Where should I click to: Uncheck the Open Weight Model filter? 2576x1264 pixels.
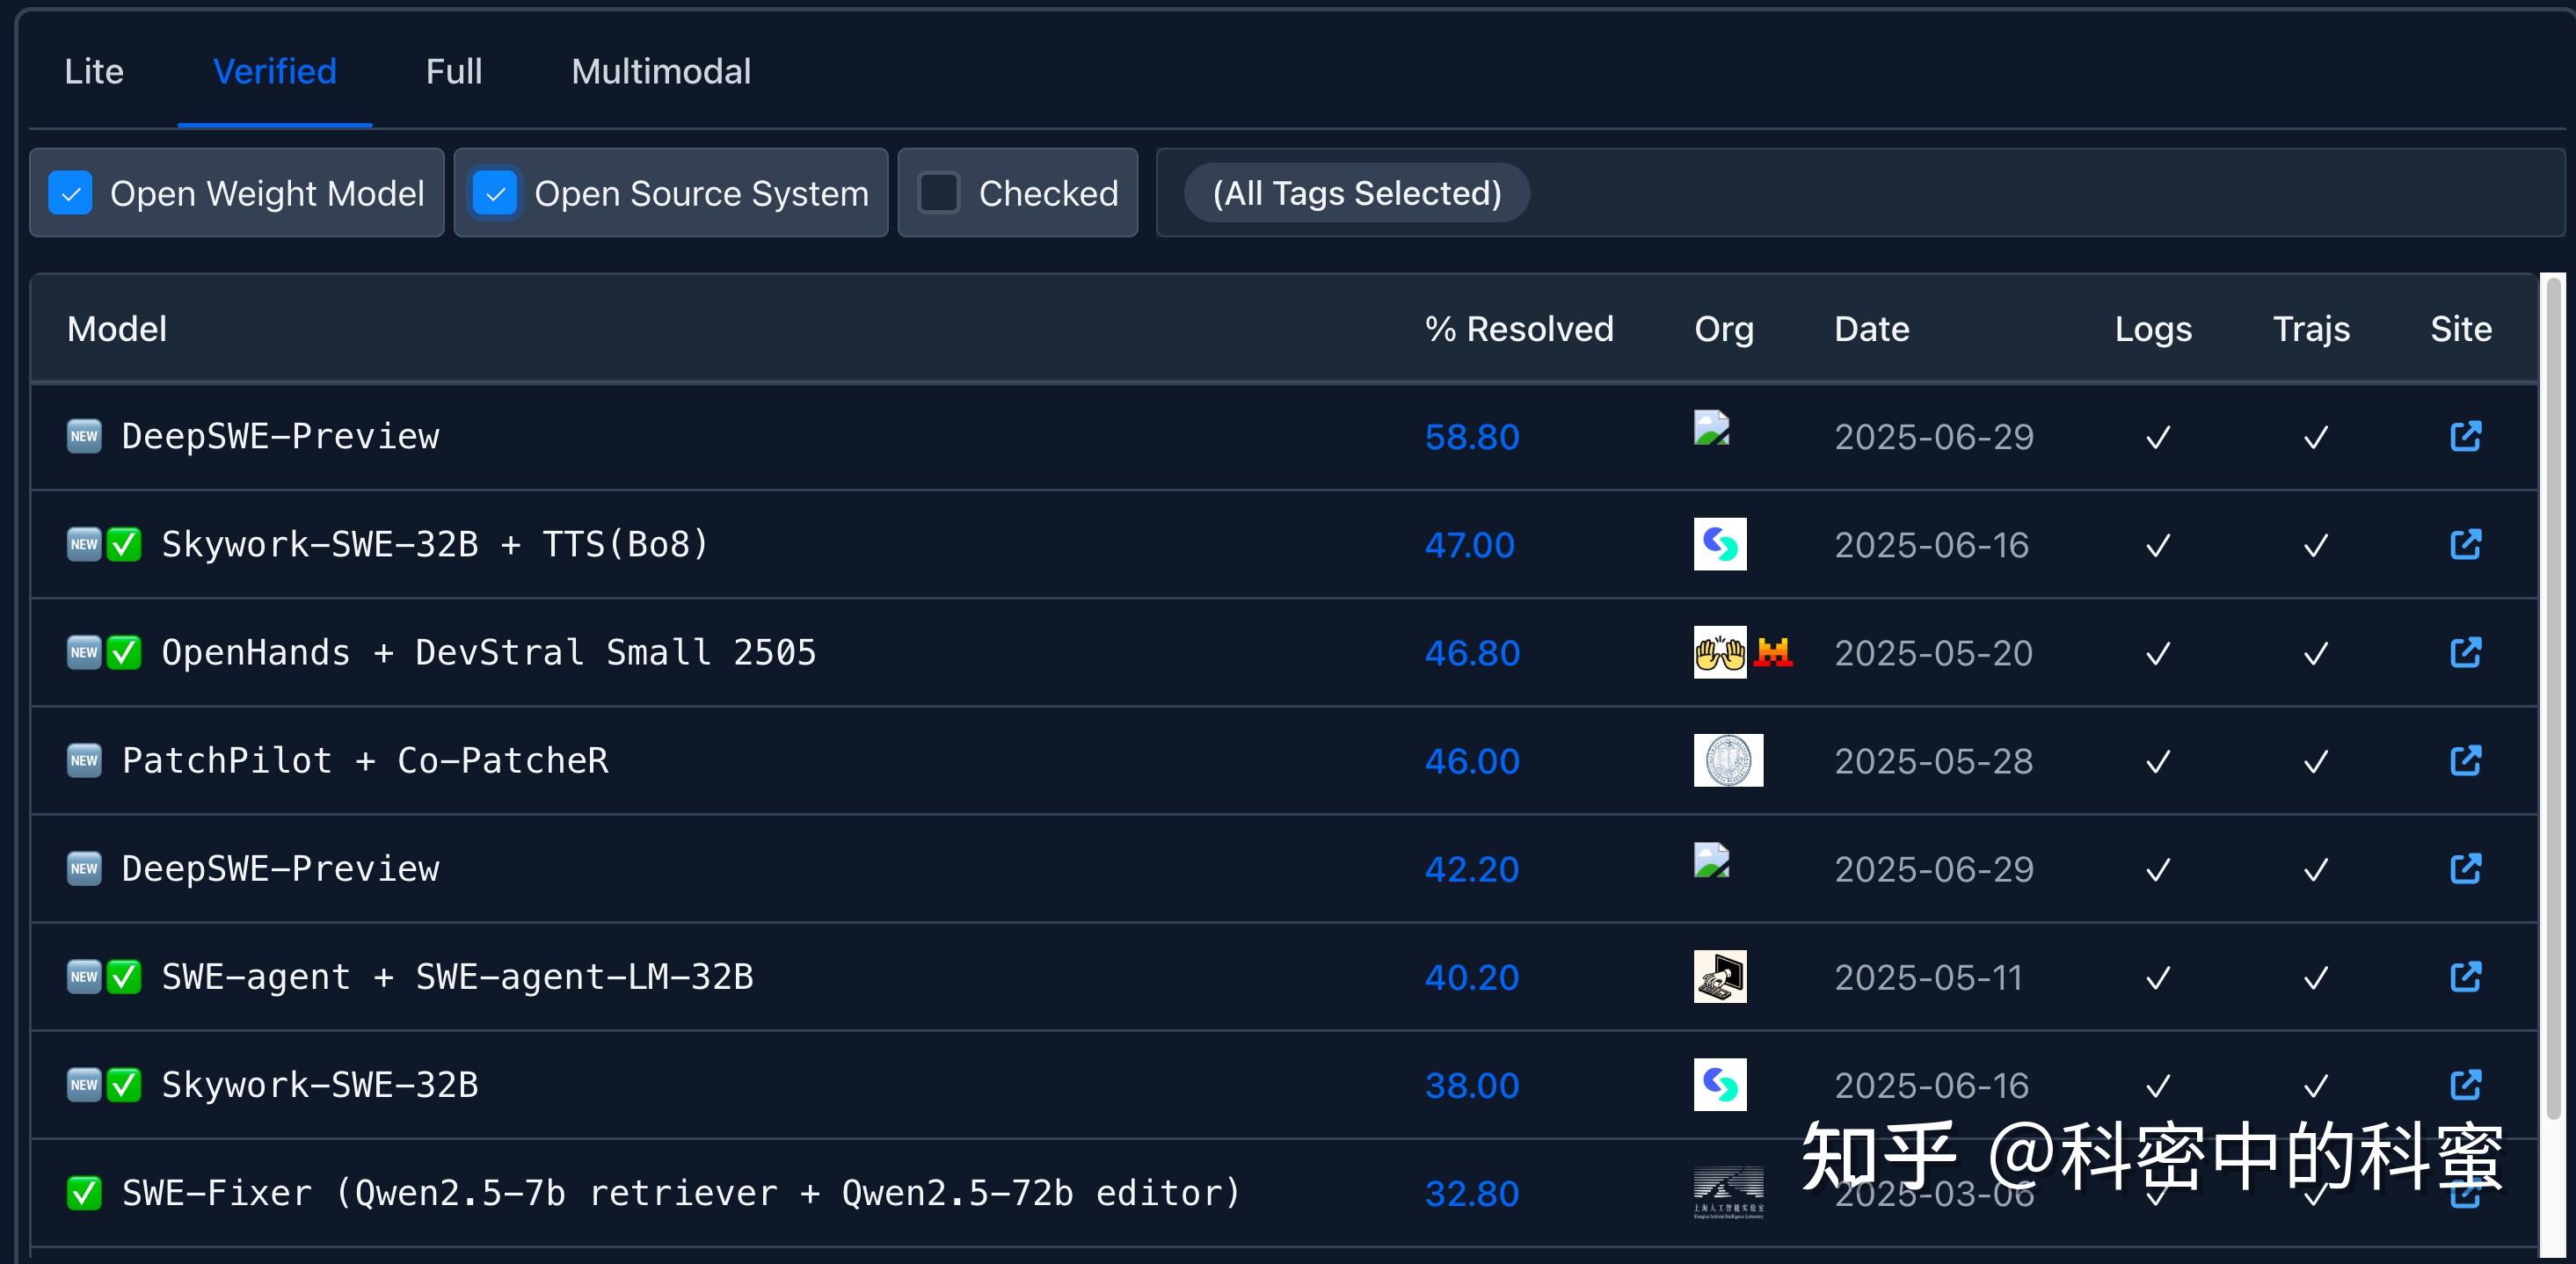tap(70, 193)
